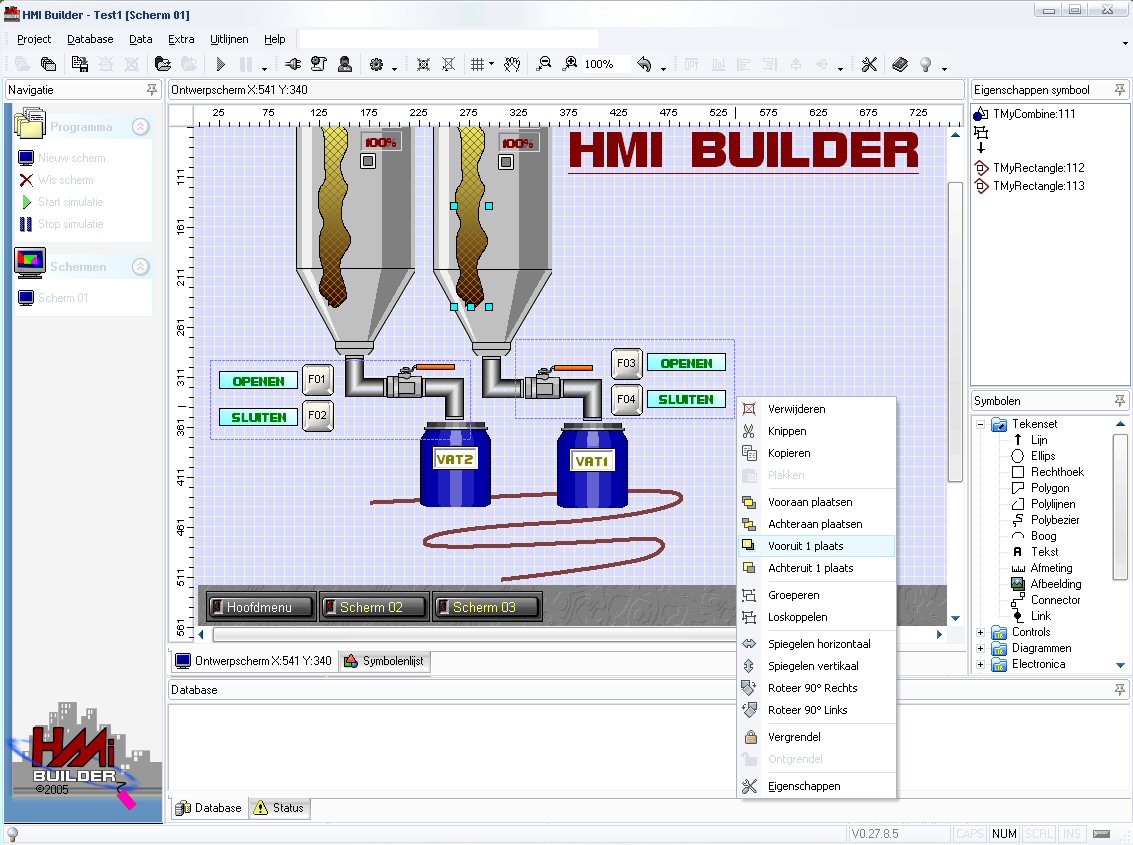The height and width of the screenshot is (845, 1133).
Task: Click the canvas horizontal scrollbar right arrow
Action: pos(939,635)
